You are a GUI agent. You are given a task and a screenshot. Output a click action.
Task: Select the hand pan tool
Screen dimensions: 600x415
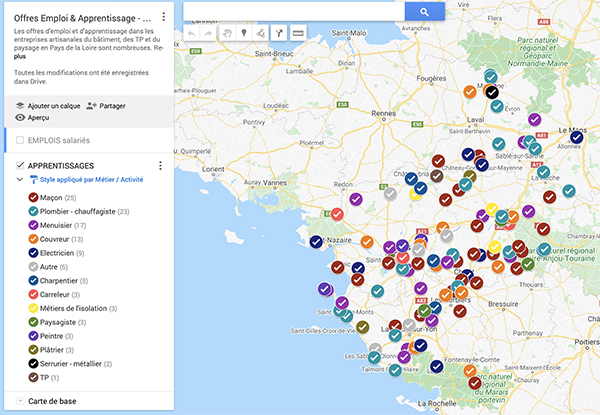[x=226, y=33]
